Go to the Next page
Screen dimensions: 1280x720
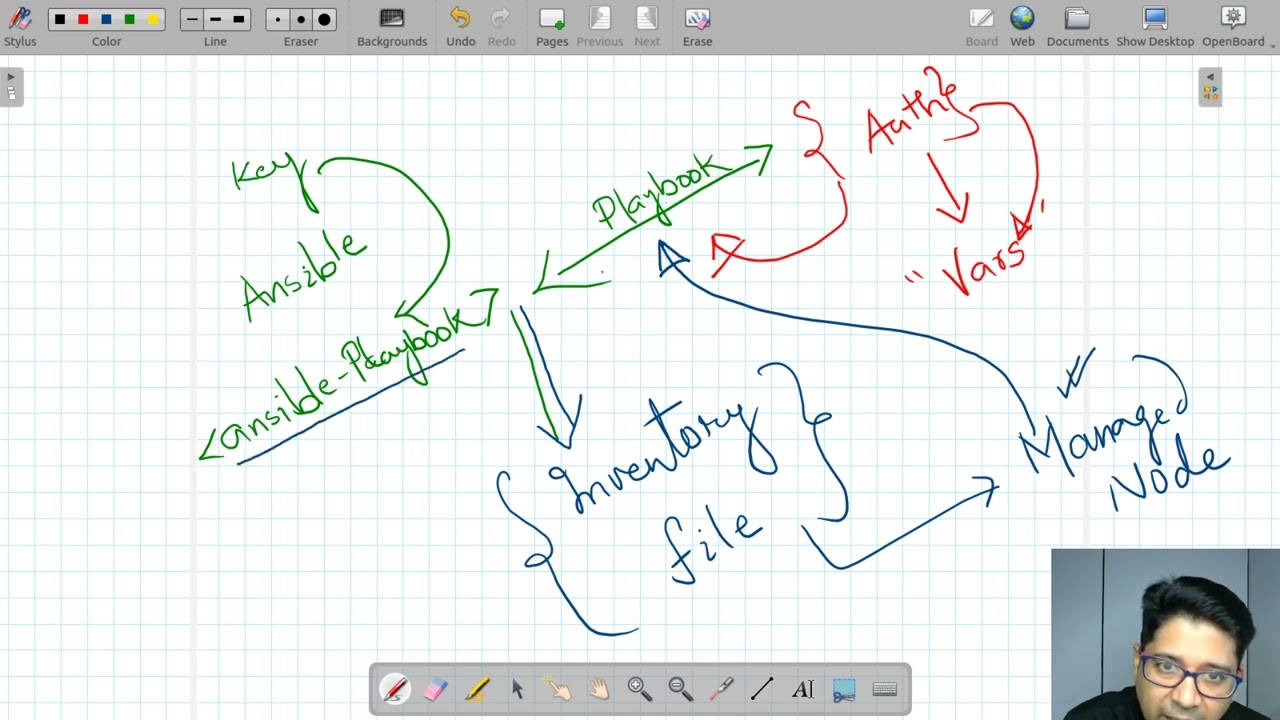click(647, 27)
